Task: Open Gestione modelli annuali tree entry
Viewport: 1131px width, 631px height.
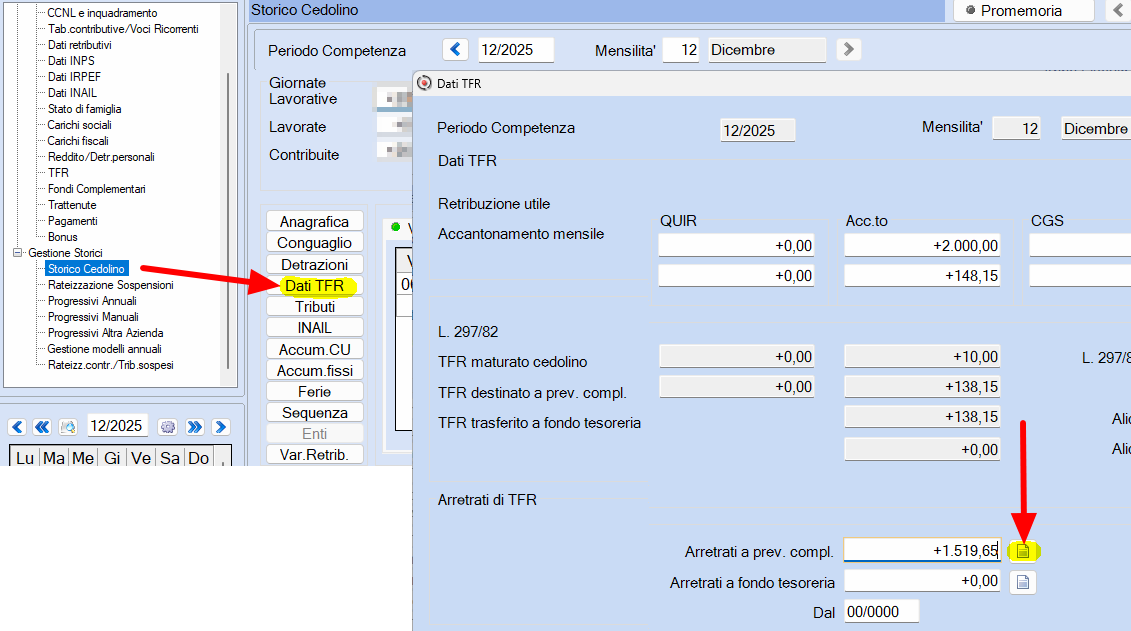Action: pyautogui.click(x=105, y=349)
